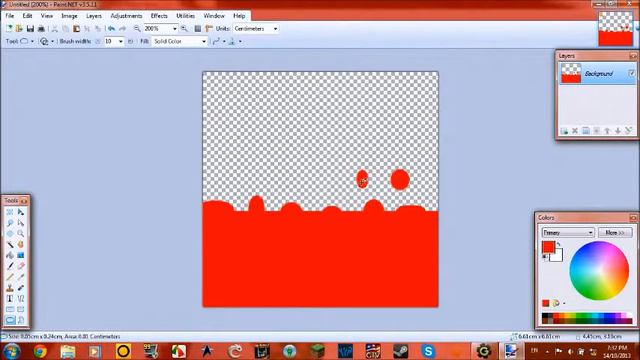
Task: Click the Open file toolbar icon
Action: coord(19,29)
